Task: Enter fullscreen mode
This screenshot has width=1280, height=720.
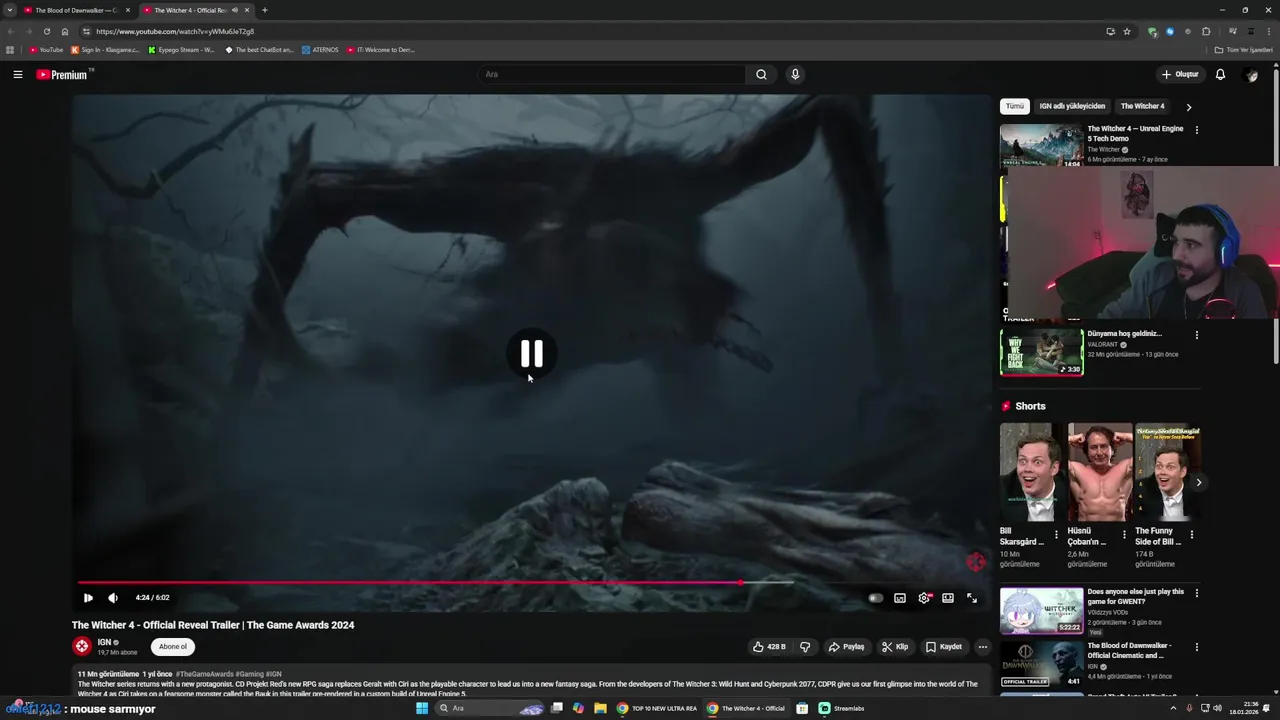Action: (972, 598)
